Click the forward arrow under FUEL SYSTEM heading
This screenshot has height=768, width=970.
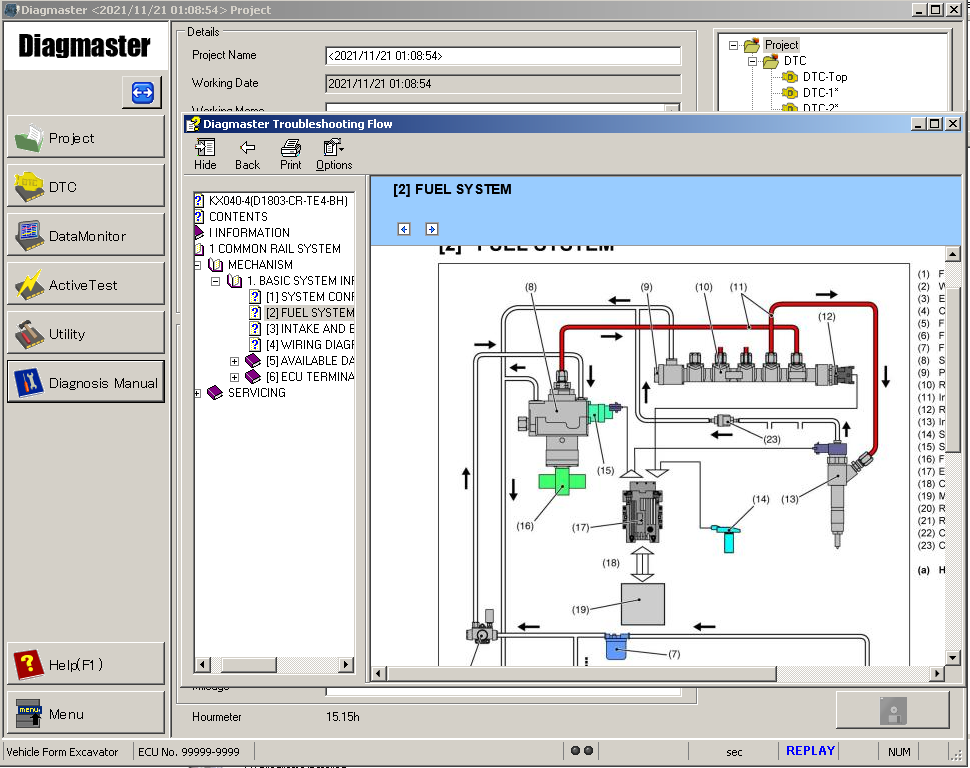(432, 228)
